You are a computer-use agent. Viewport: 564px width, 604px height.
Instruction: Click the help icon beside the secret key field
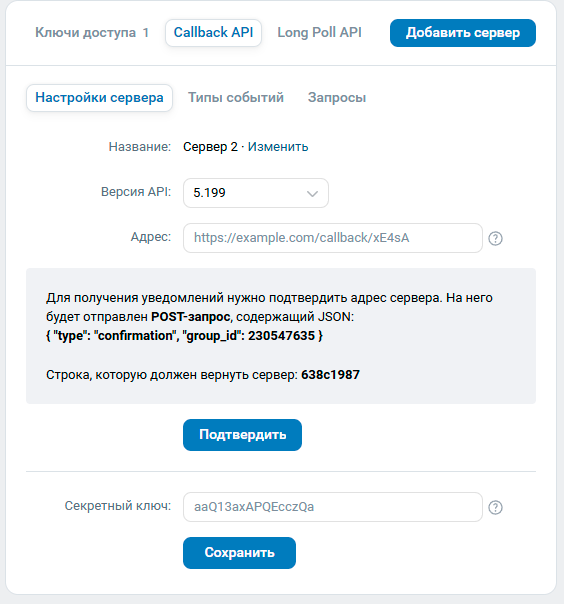tap(495, 507)
